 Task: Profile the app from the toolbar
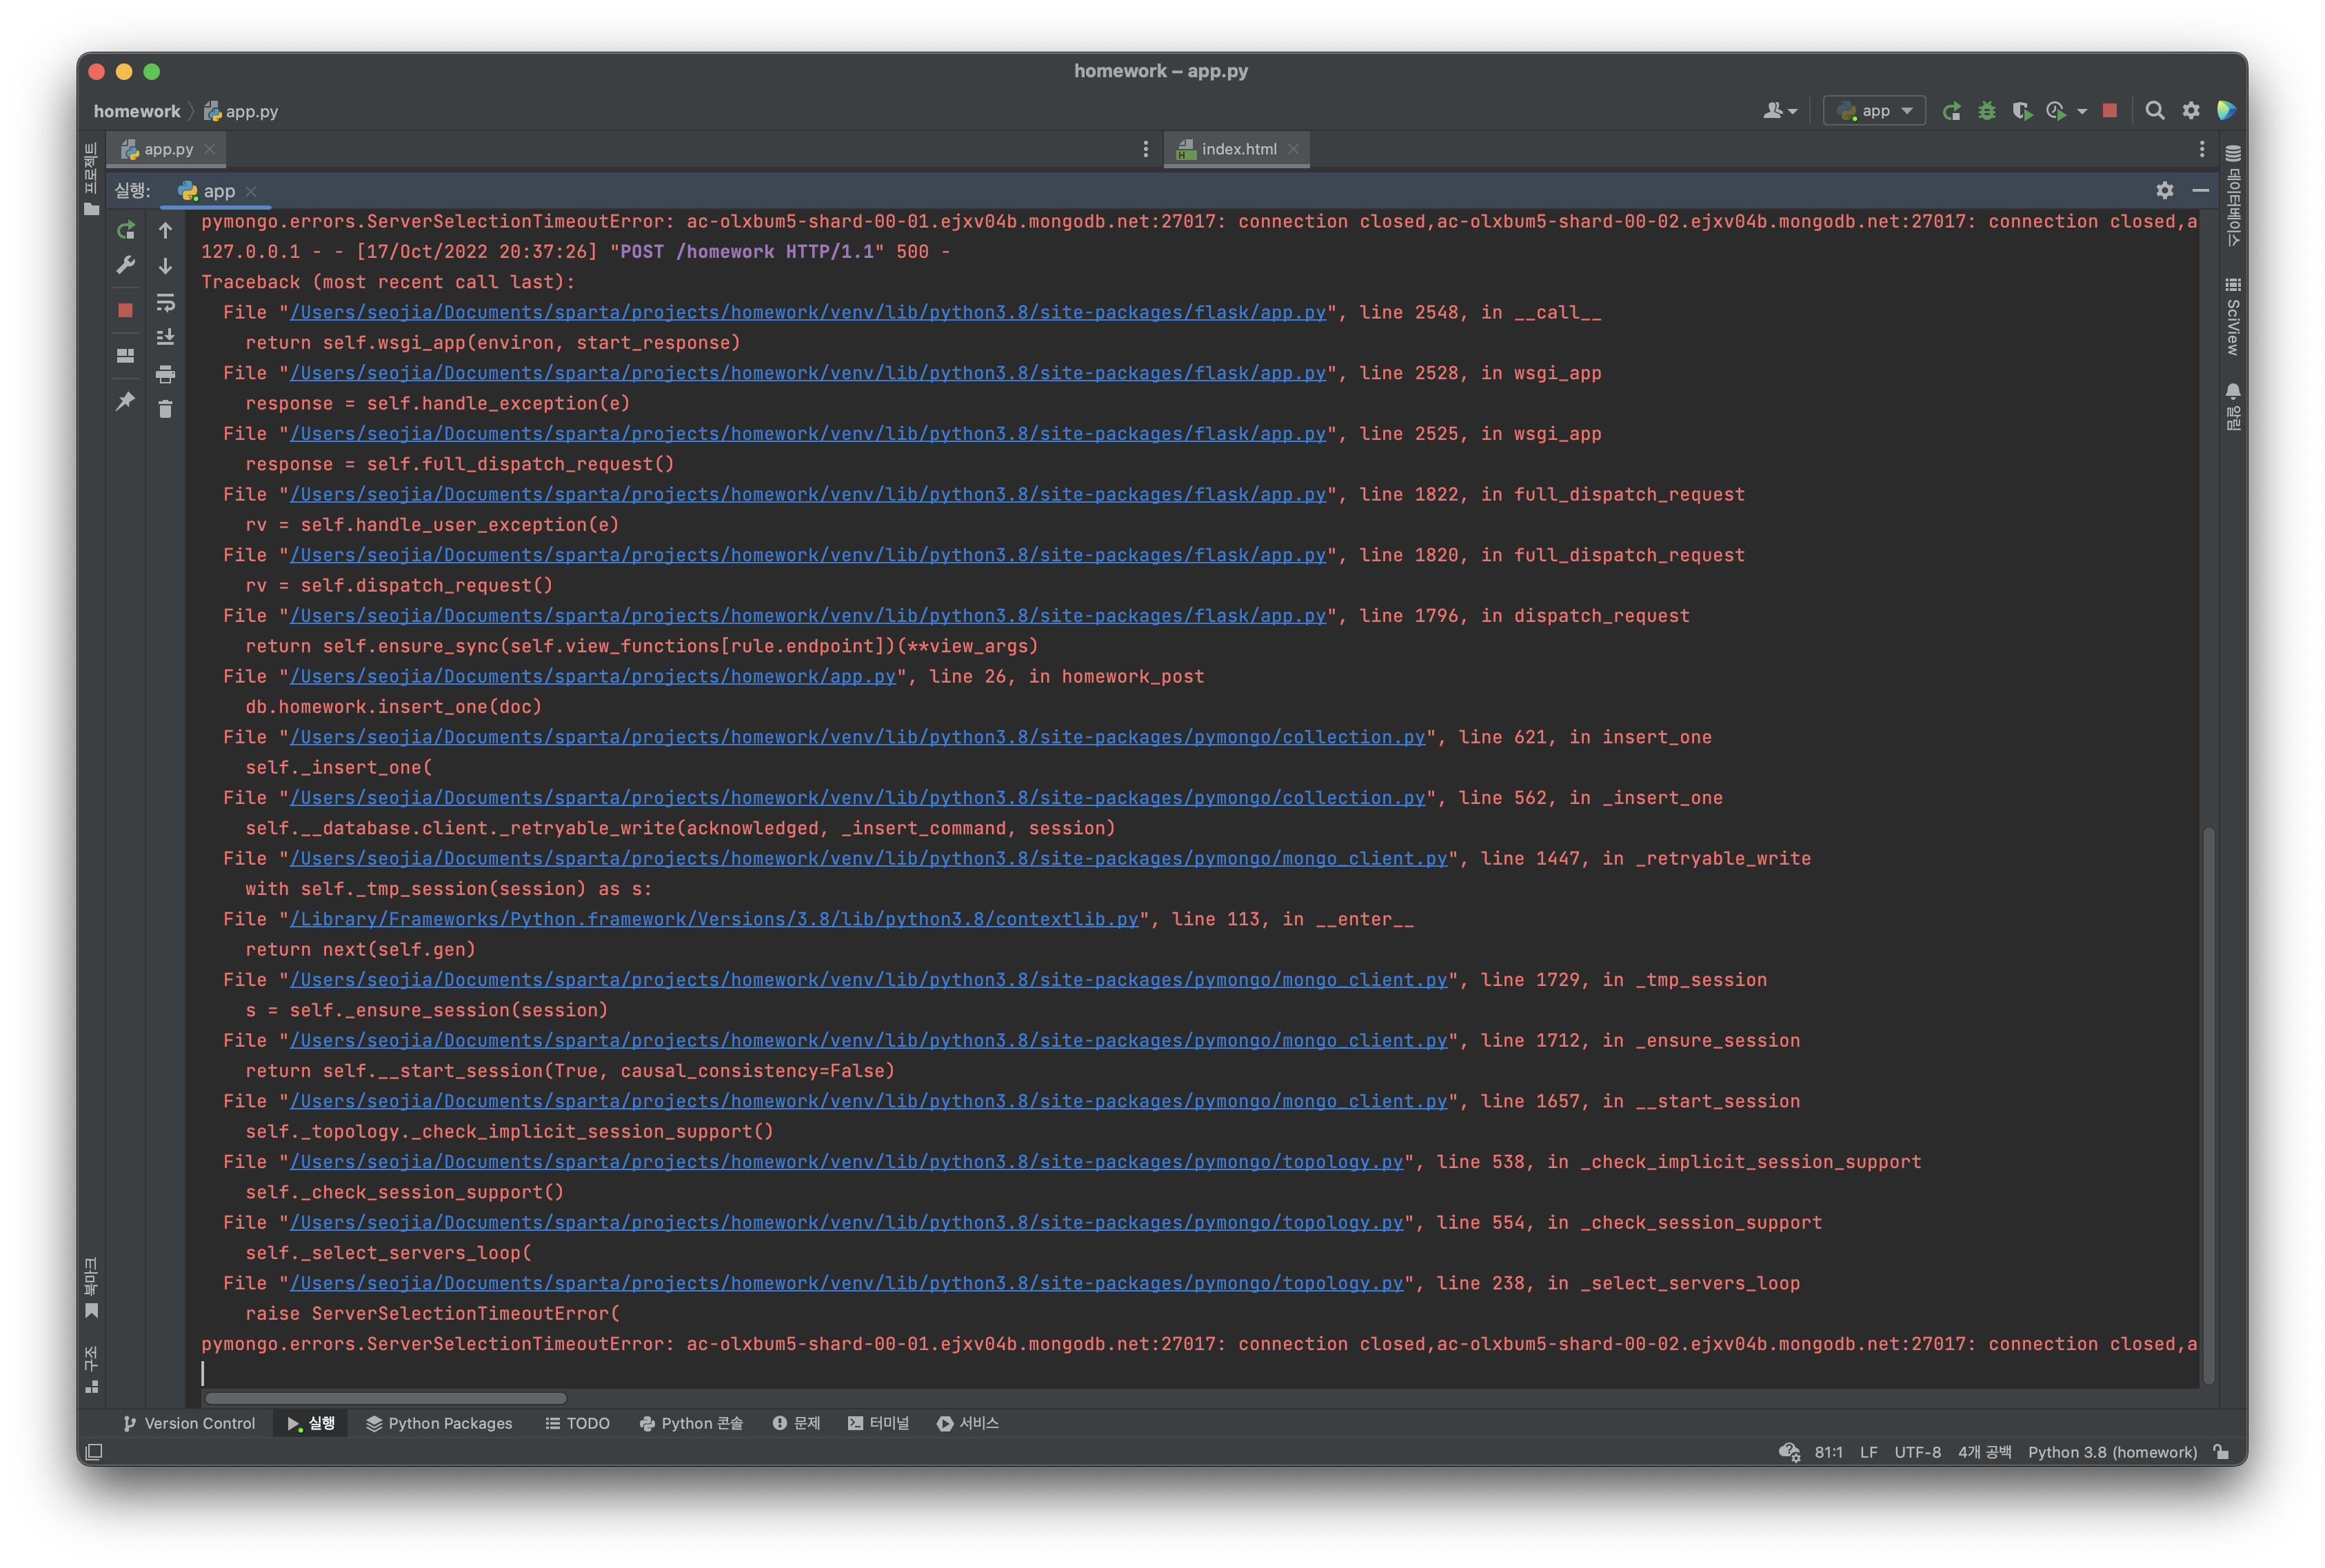[x=2056, y=111]
